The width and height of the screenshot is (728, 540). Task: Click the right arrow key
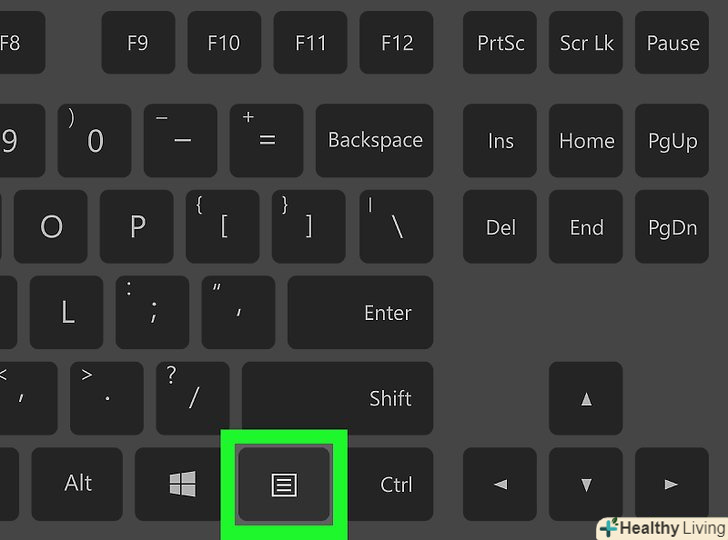tap(671, 484)
